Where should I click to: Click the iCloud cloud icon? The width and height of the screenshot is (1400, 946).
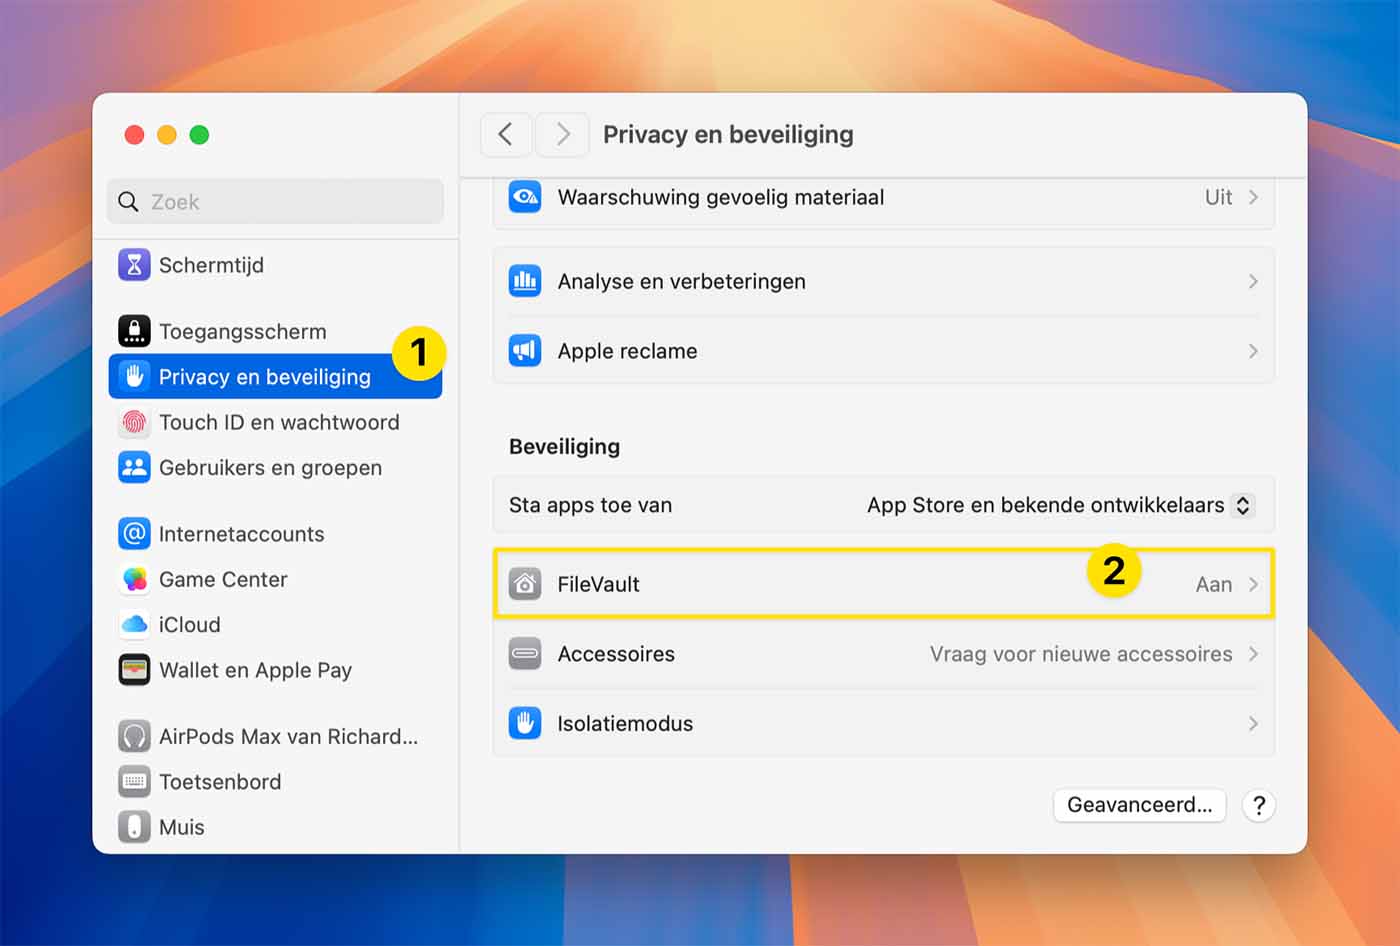point(134,624)
